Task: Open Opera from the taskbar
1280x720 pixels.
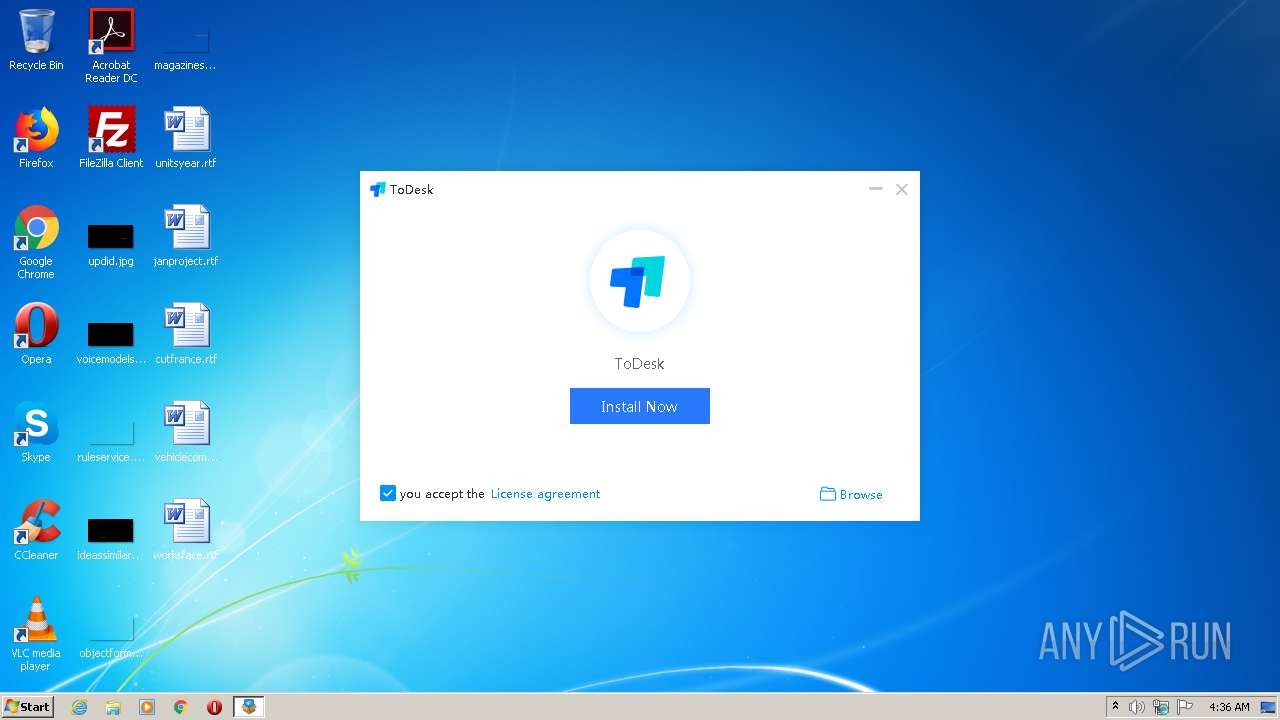Action: tap(214, 707)
